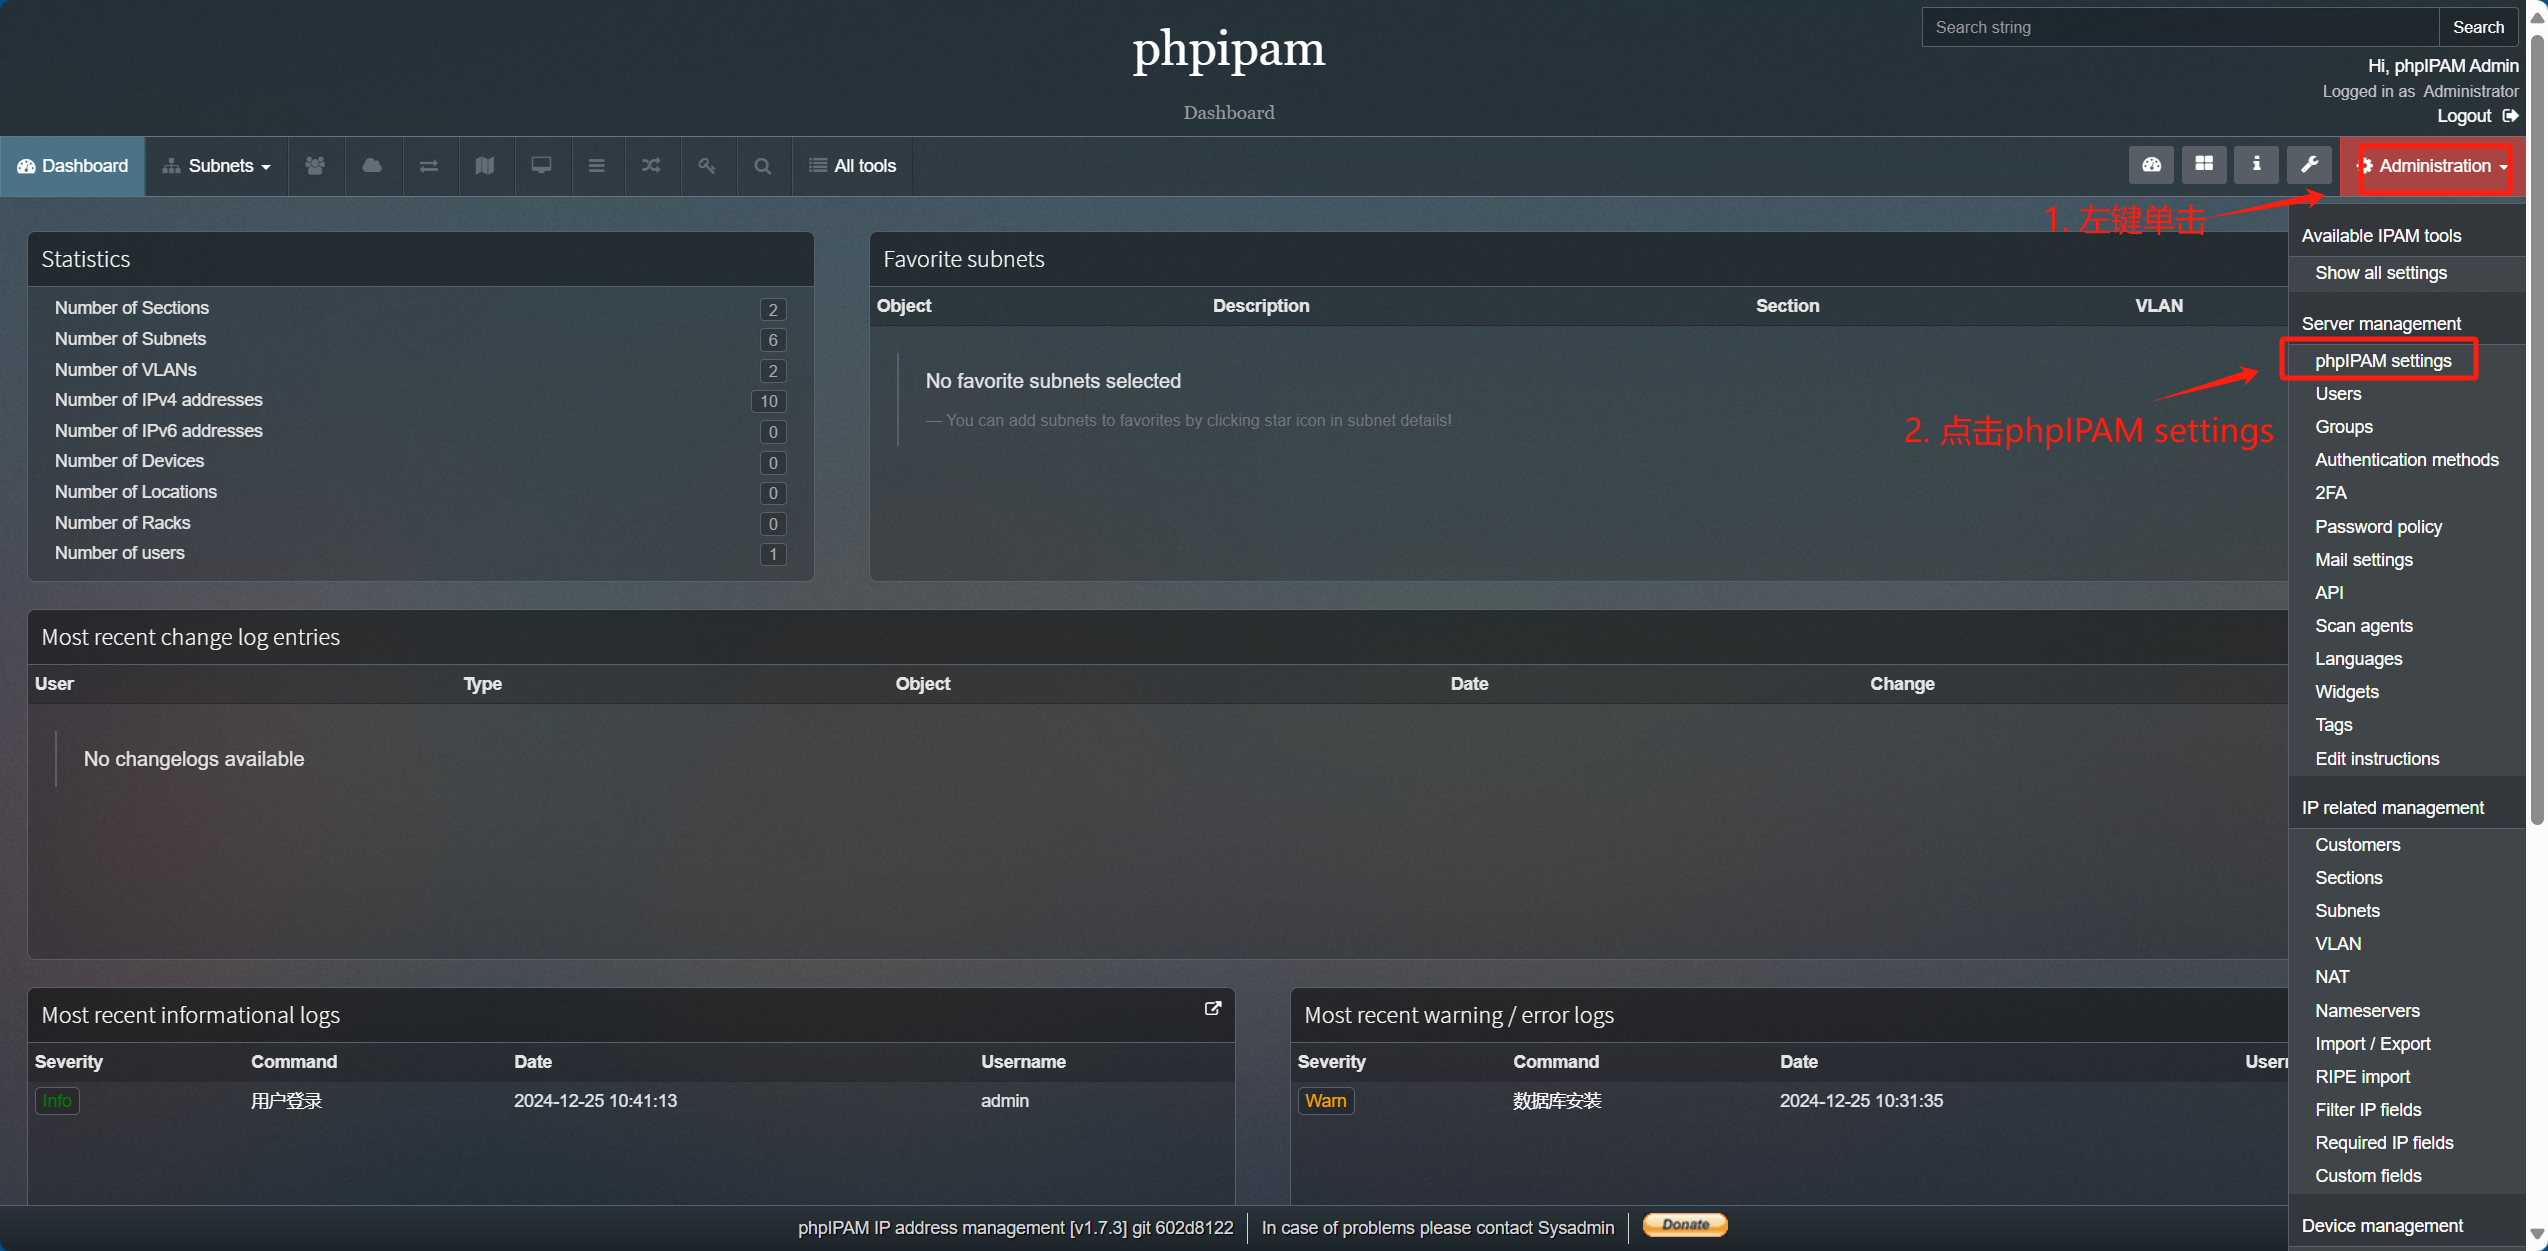Open the Administration dropdown menu

tap(2434, 166)
